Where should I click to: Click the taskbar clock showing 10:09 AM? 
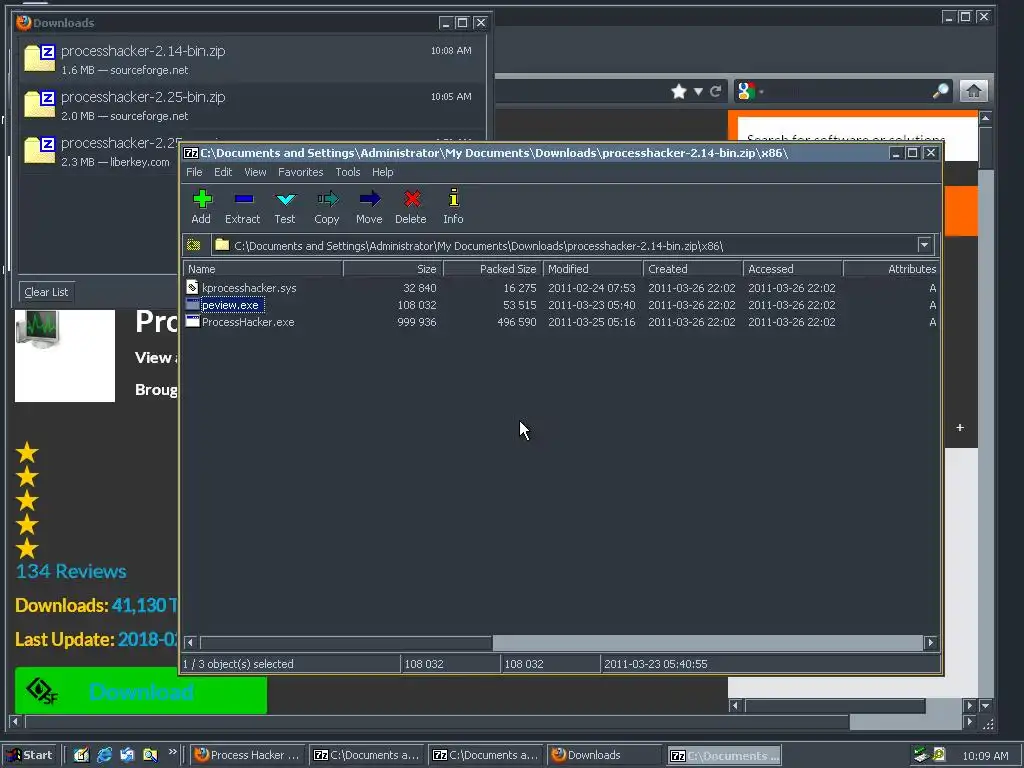pyautogui.click(x=985, y=756)
